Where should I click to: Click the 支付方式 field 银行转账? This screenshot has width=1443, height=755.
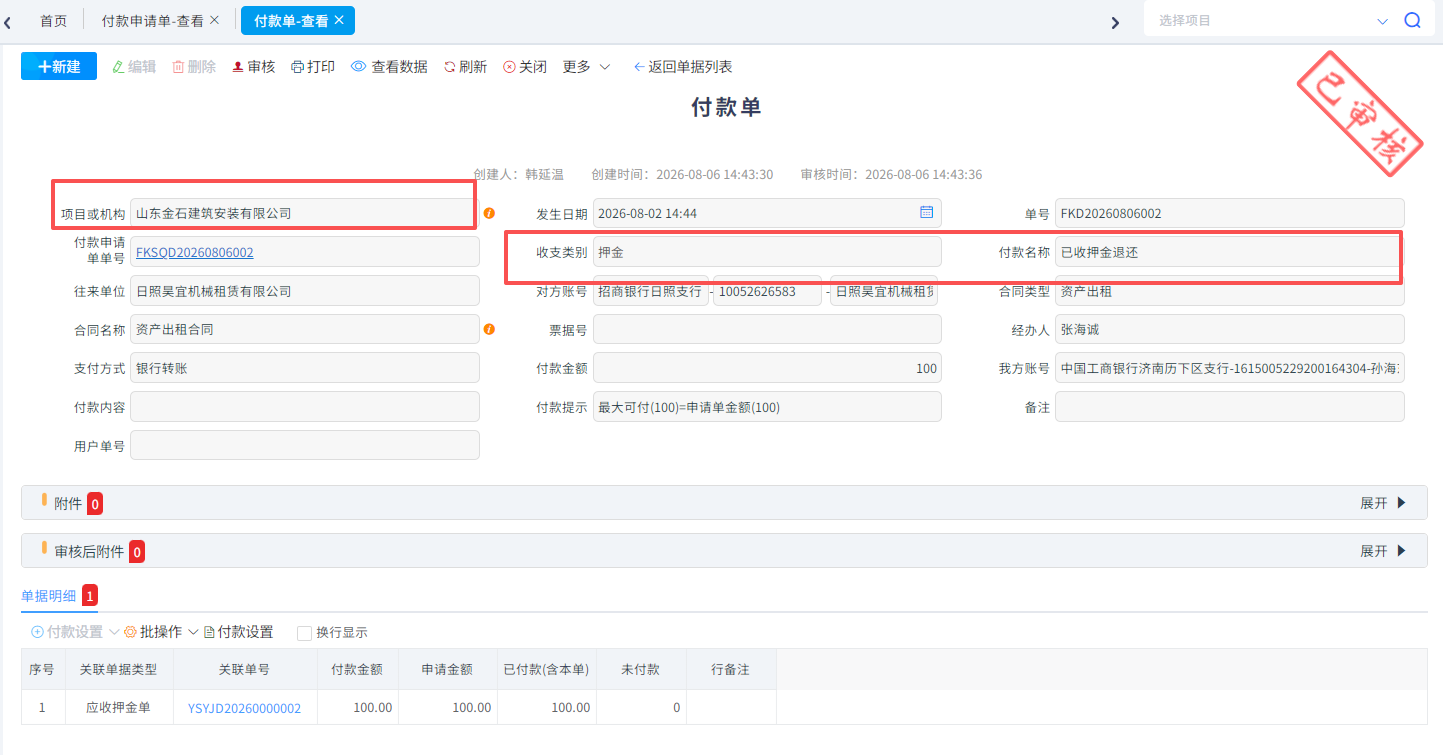coord(305,368)
